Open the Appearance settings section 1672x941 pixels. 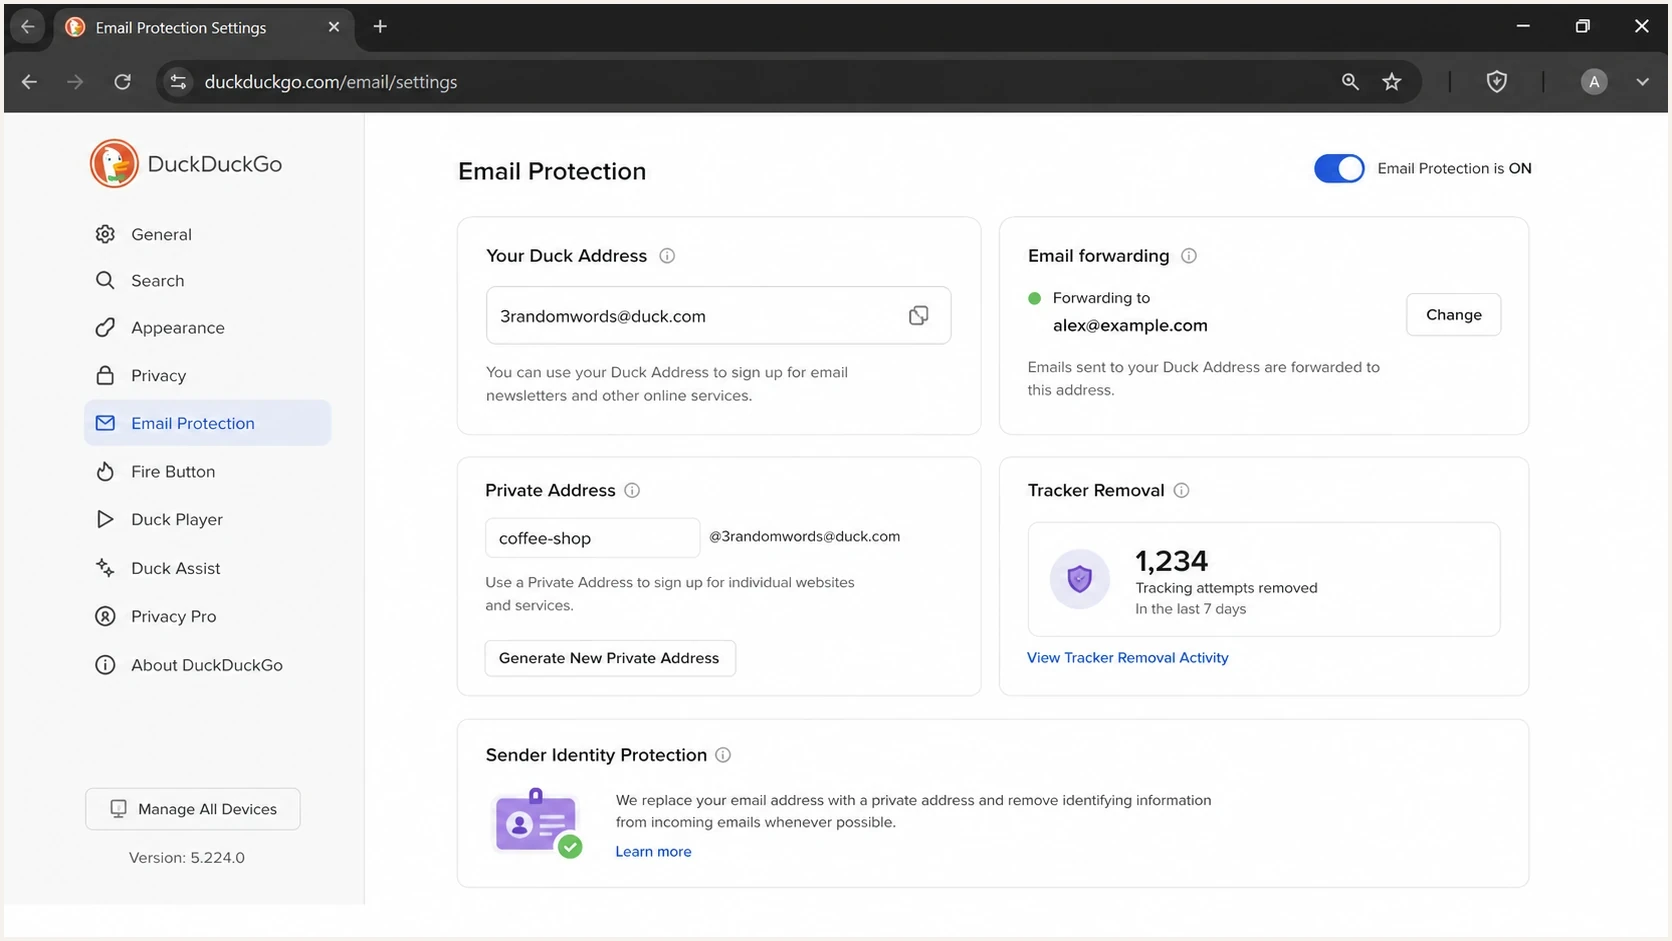(x=208, y=327)
